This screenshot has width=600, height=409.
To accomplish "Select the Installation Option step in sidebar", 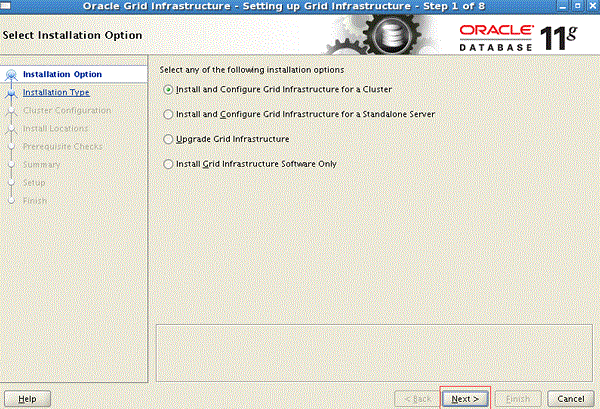I will pyautogui.click(x=62, y=74).
